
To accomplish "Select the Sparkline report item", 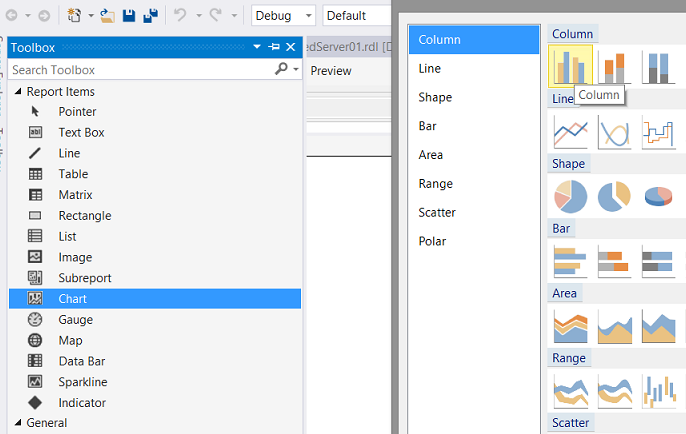I will click(x=155, y=382).
